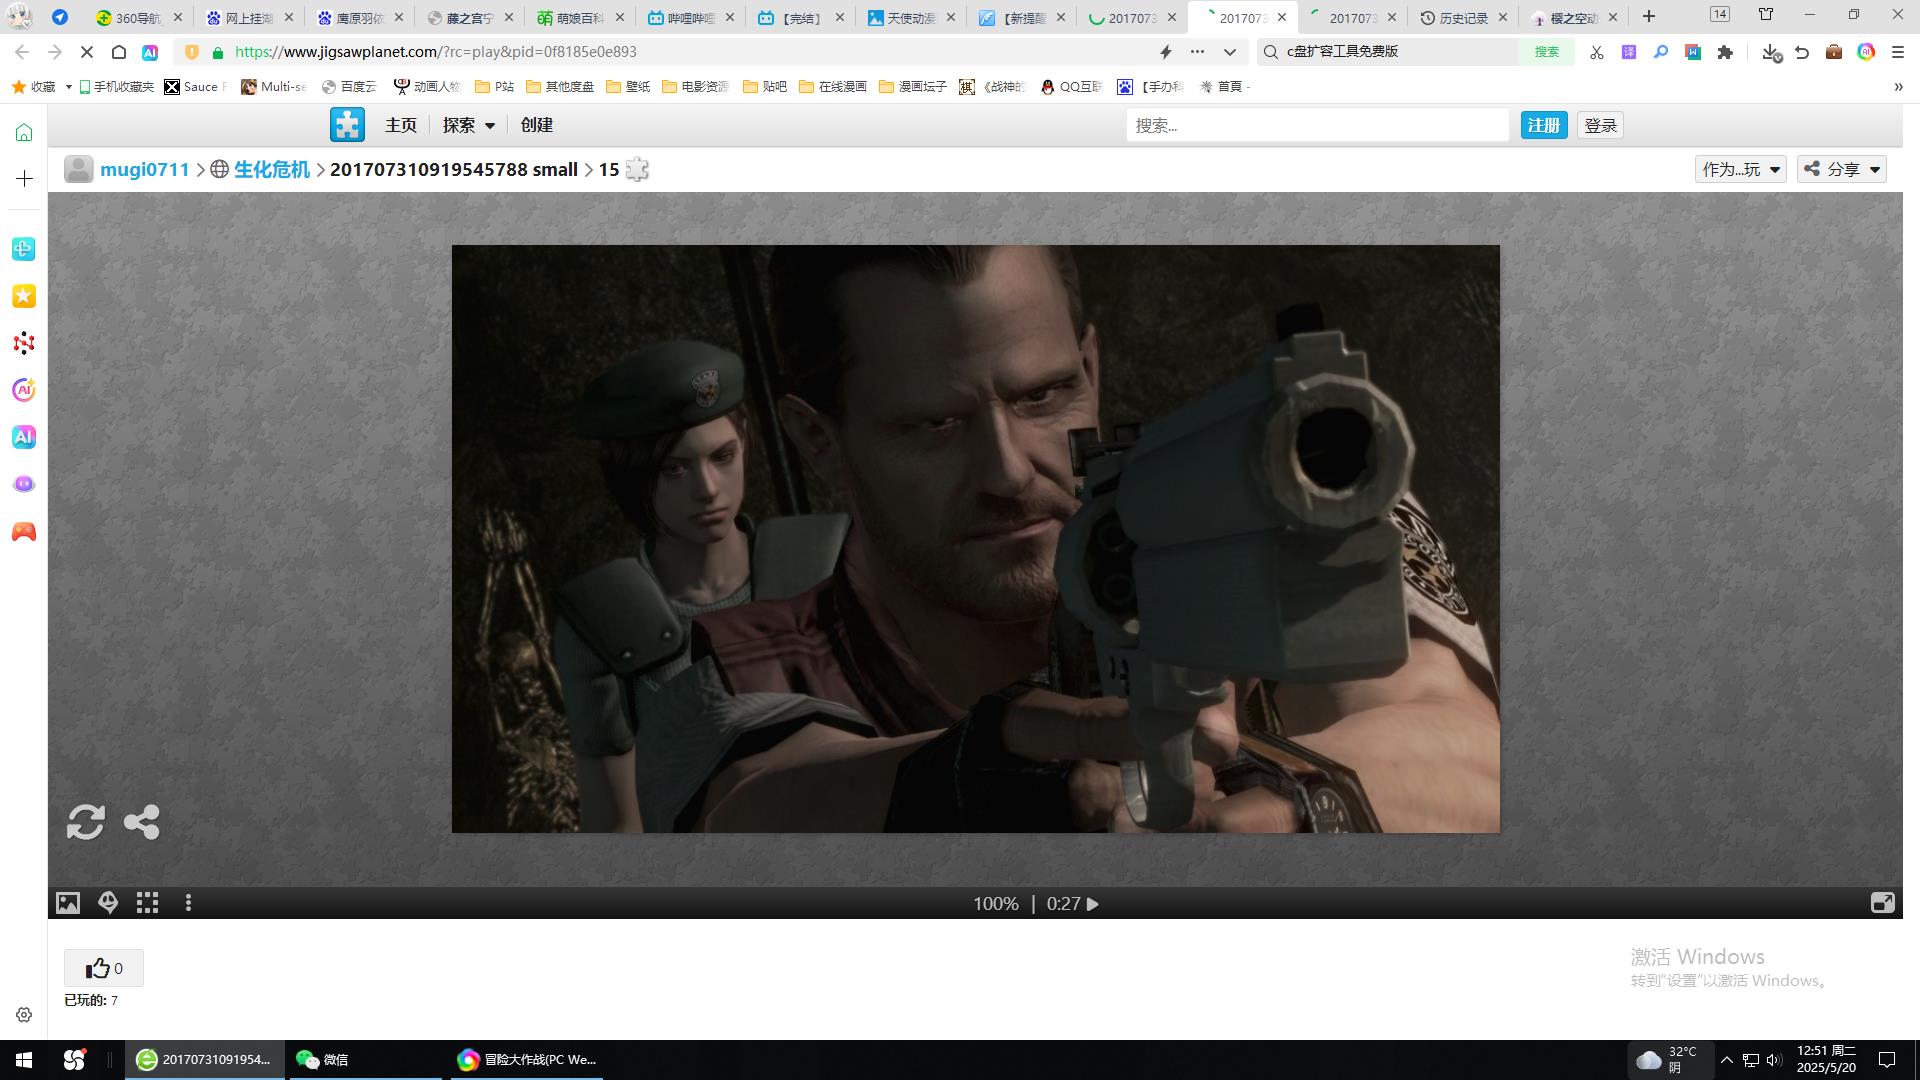1920x1080 pixels.
Task: Click the sidebar home icon
Action: click(24, 132)
